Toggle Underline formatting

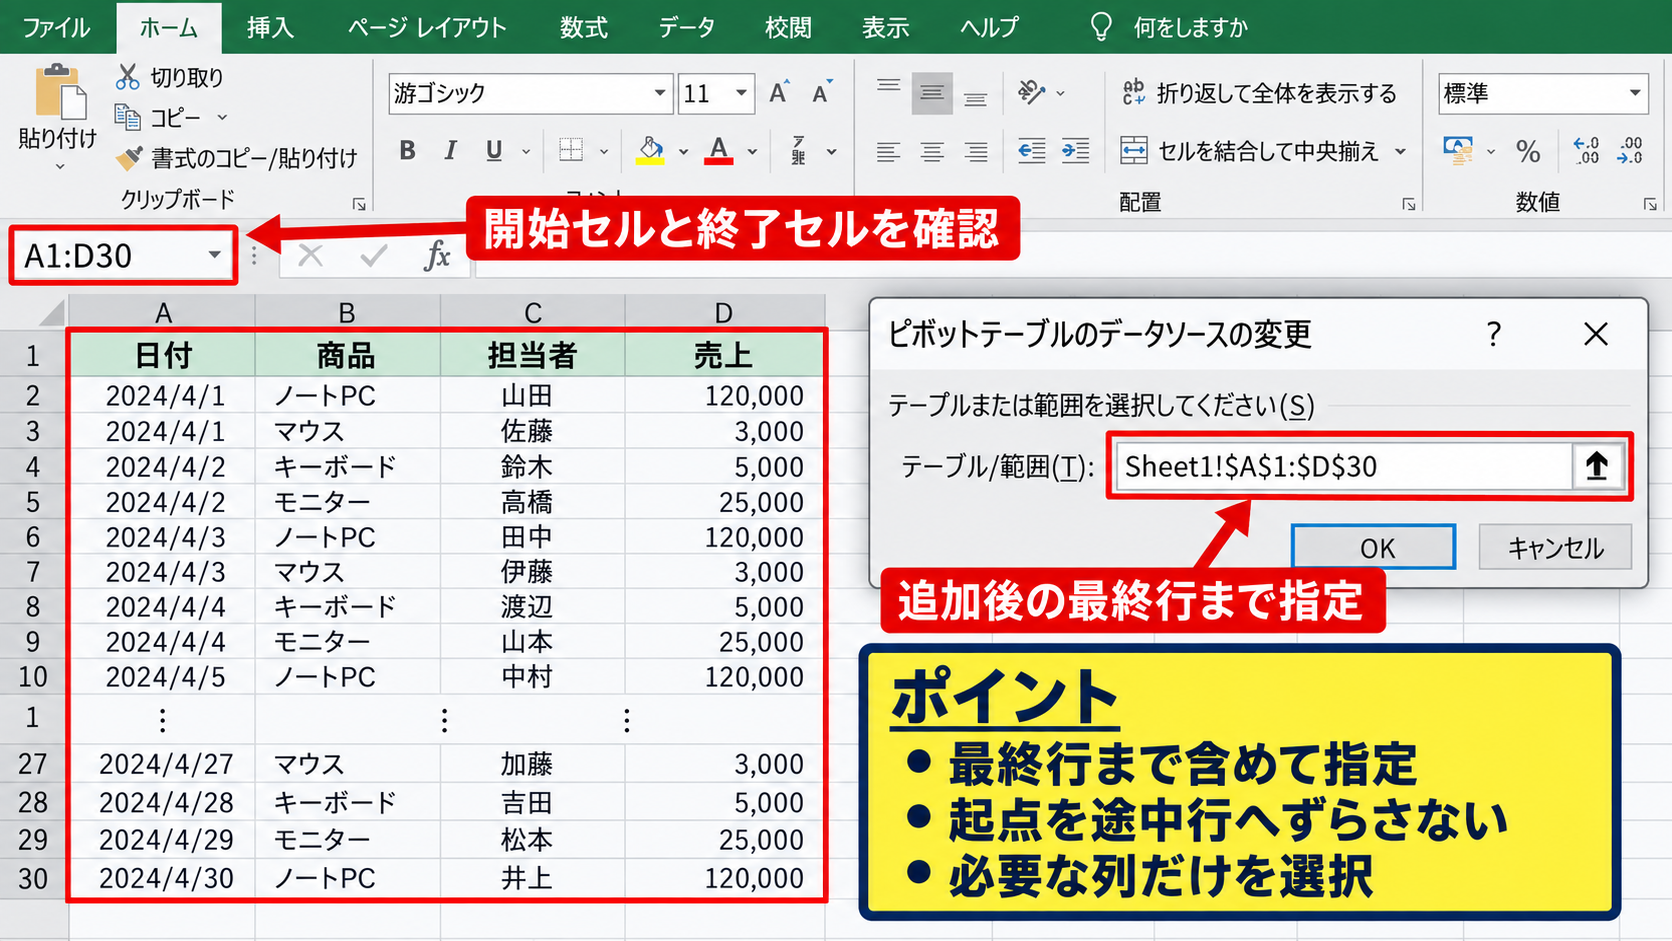(494, 150)
